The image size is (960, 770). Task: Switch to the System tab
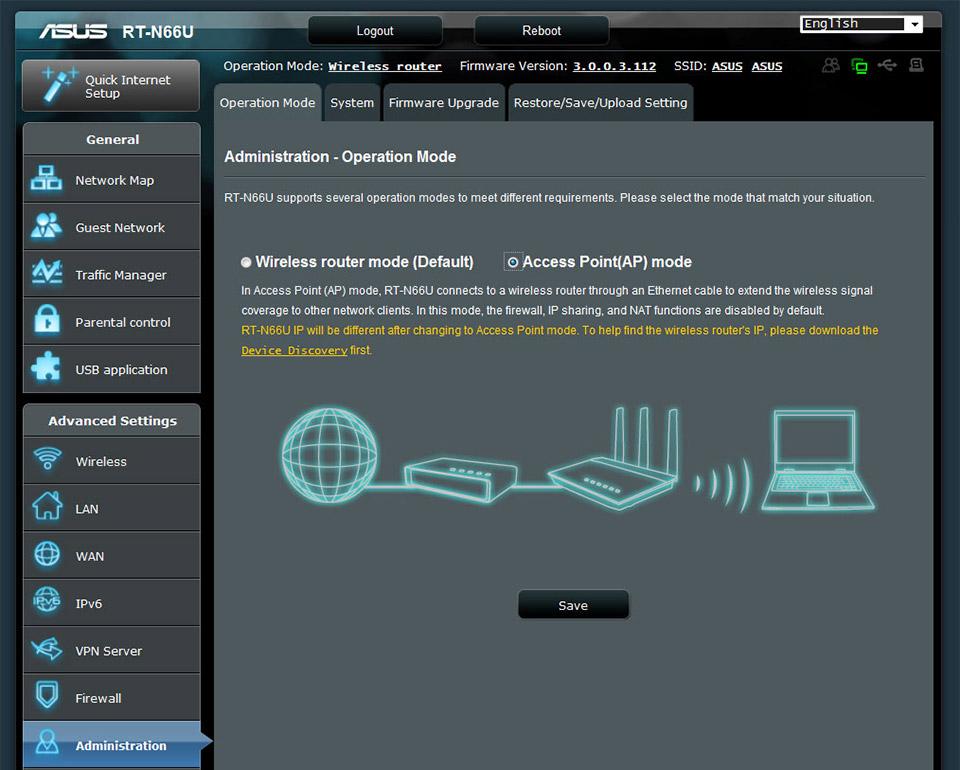point(352,103)
